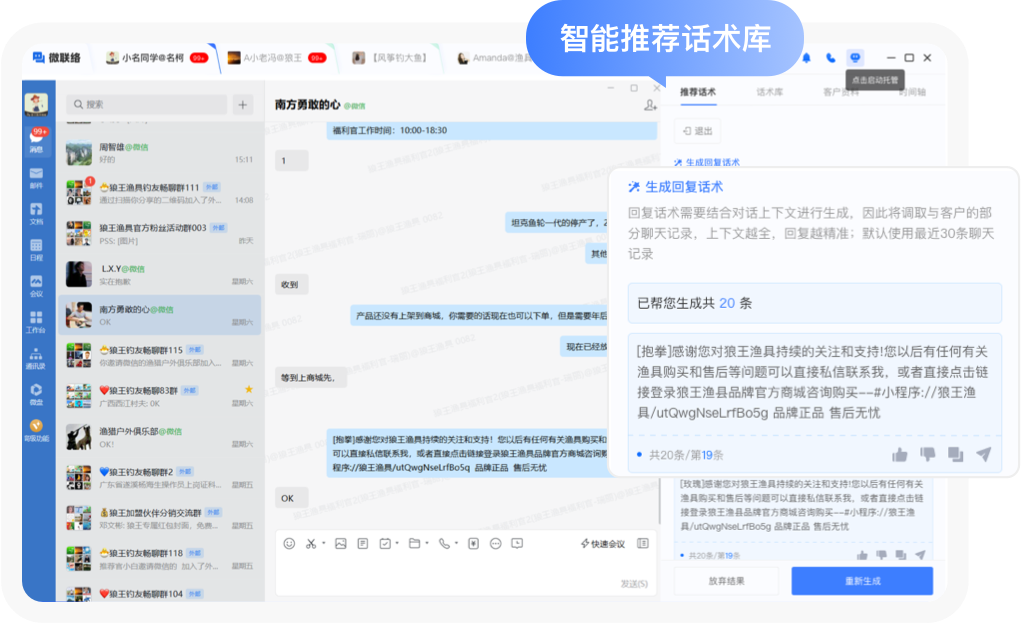Switch to the 话术库 tab
Viewport: 1022px width, 624px height.
[769, 92]
